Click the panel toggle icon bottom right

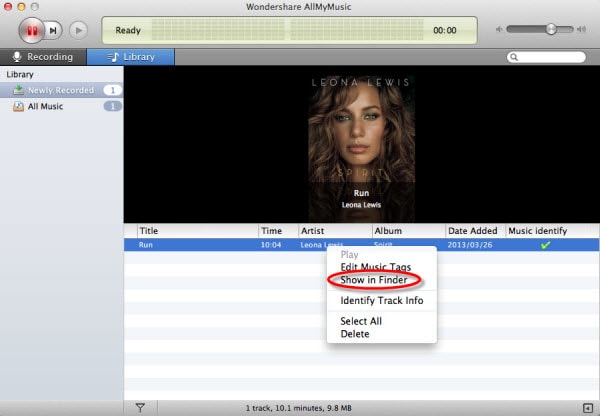(x=588, y=408)
